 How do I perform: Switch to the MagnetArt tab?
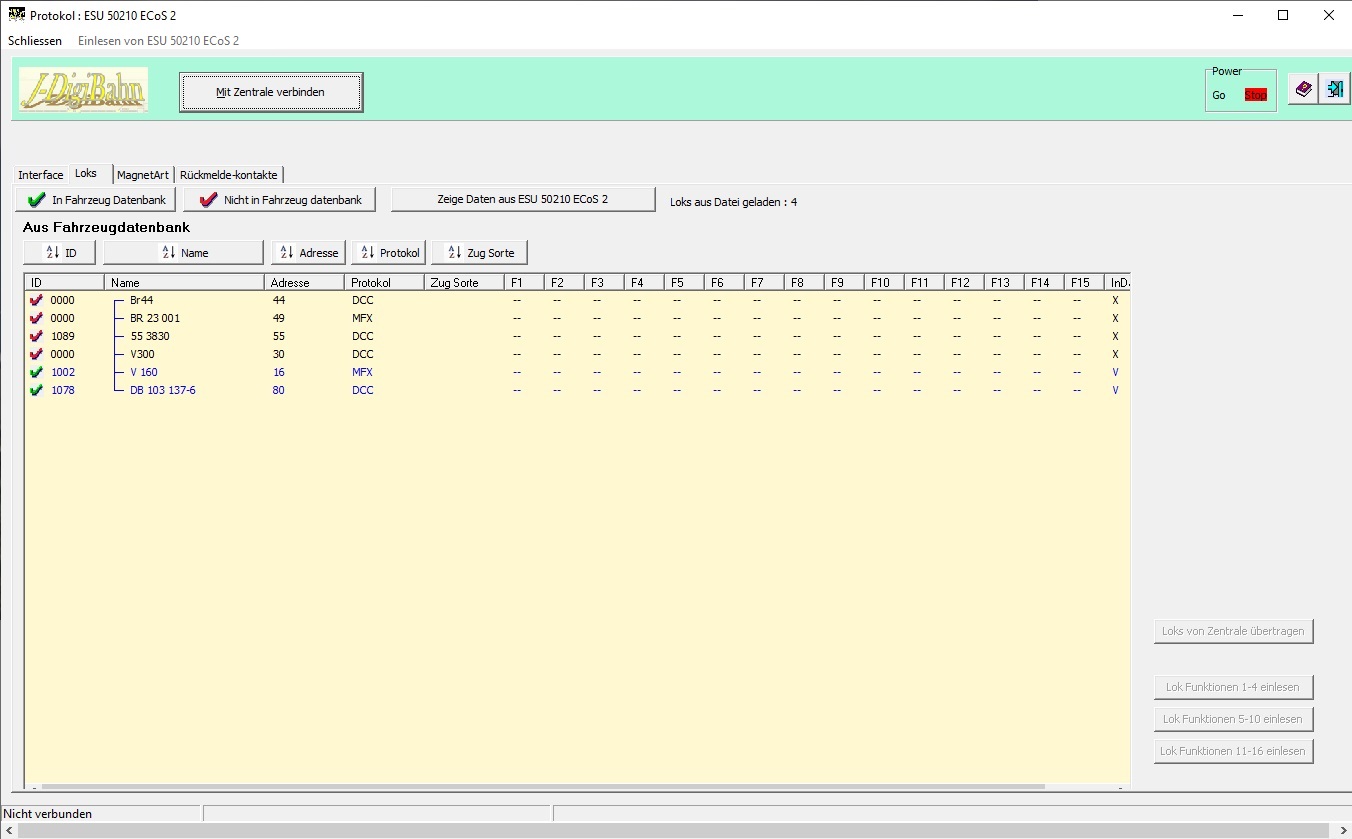143,175
